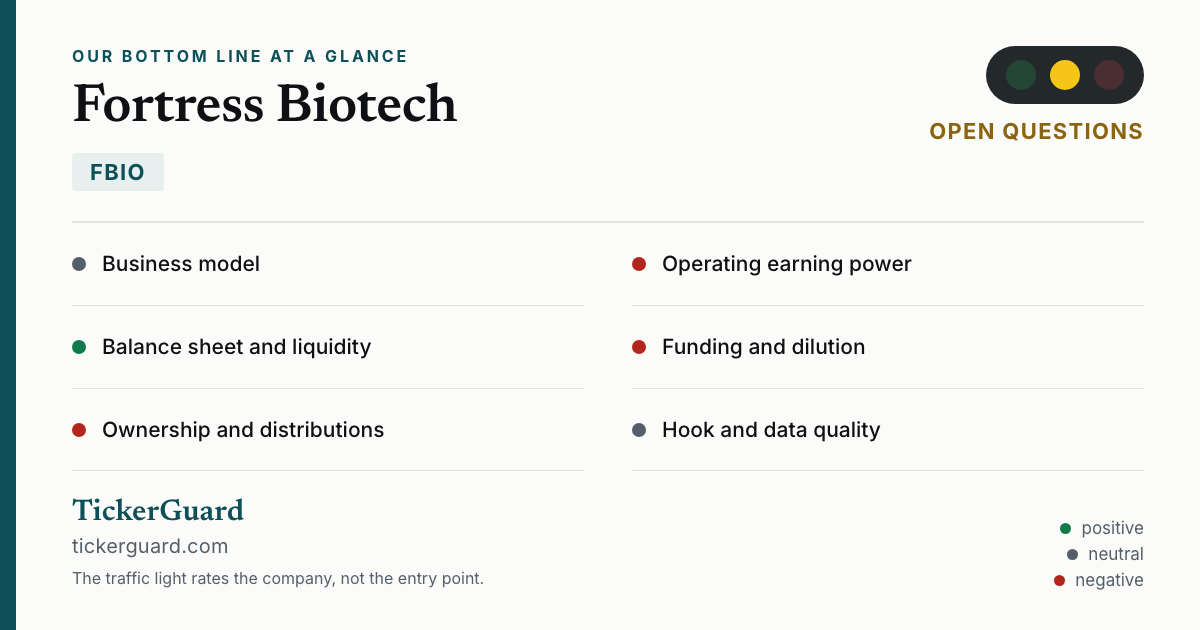1200x630 pixels.
Task: Click the gray dot beside Hook and data quality
Action: coord(639,430)
